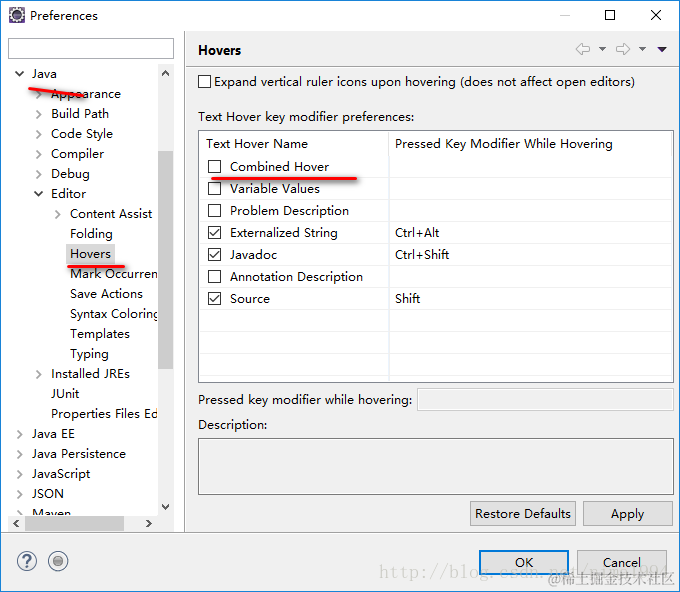Collapse the Java tree node

20,74
